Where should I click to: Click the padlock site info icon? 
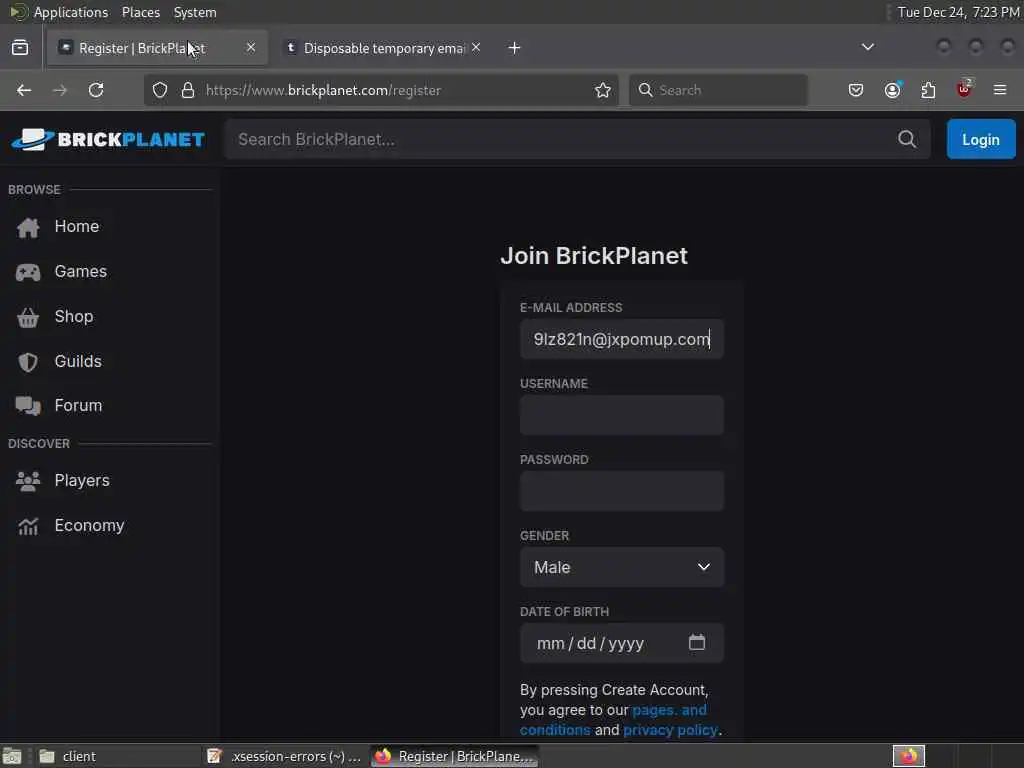click(x=188, y=90)
